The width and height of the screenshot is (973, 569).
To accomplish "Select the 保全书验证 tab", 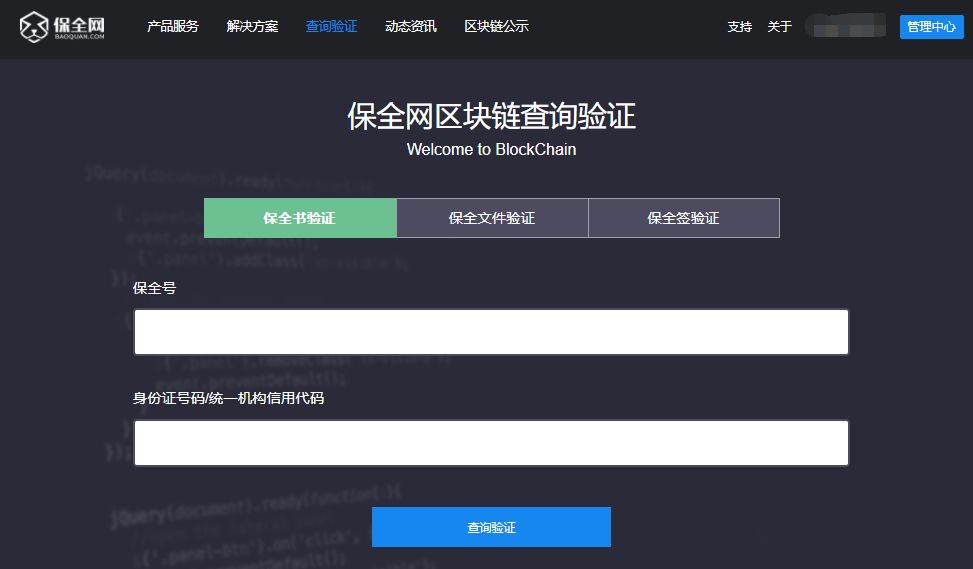I will point(300,218).
